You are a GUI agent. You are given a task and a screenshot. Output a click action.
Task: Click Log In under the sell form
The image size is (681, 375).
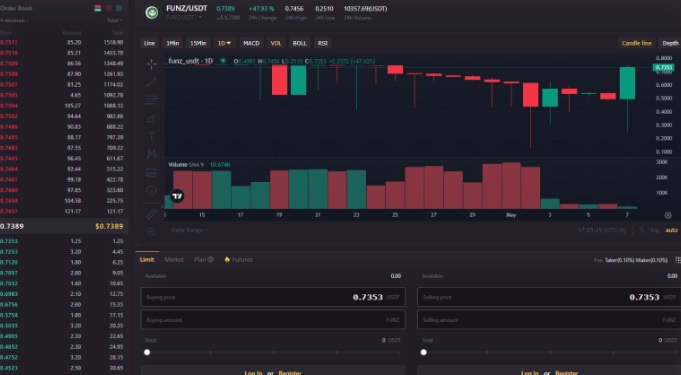[x=530, y=372]
